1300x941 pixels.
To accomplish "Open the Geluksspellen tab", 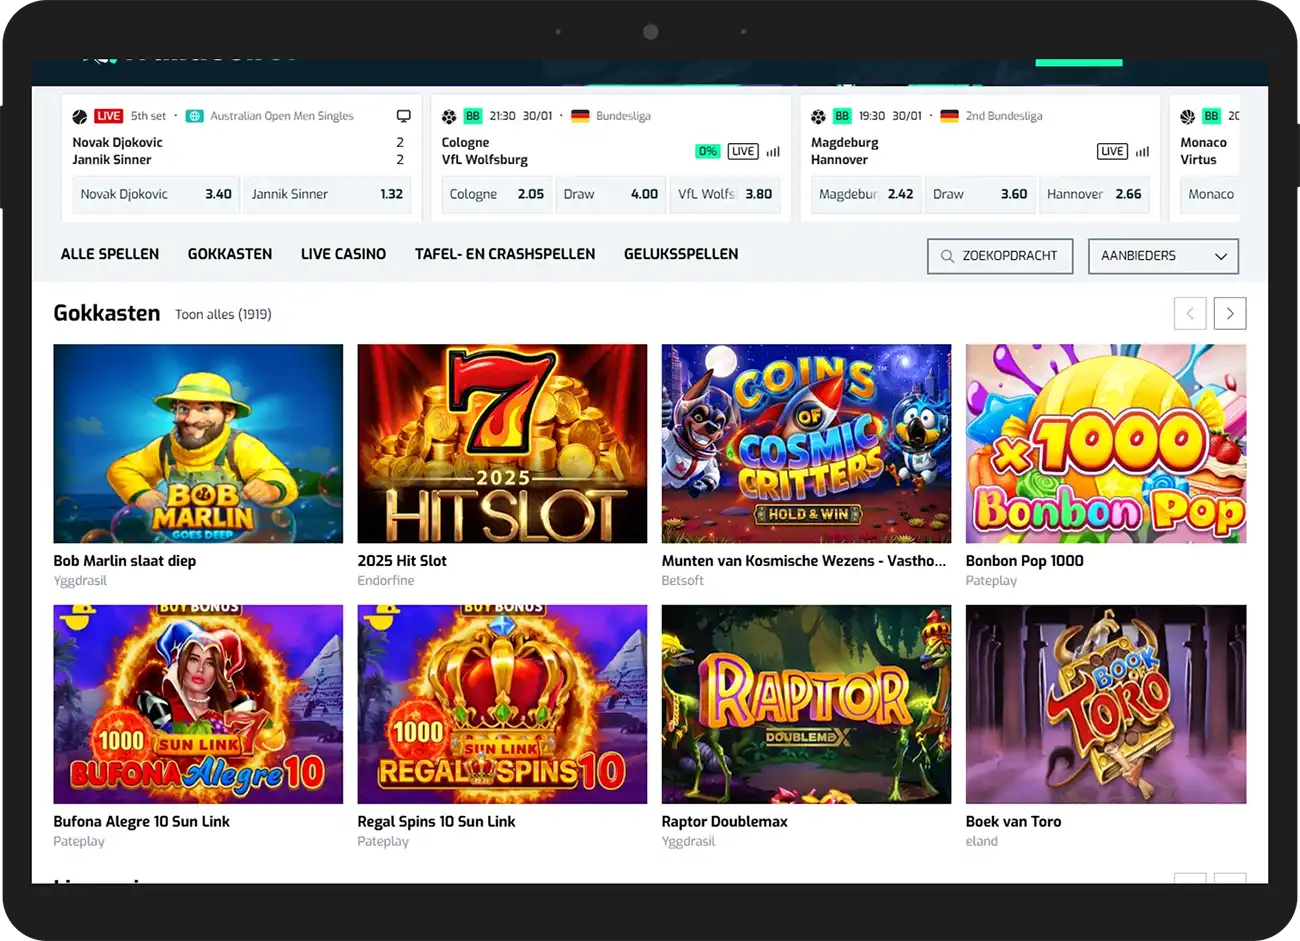I will tap(681, 254).
